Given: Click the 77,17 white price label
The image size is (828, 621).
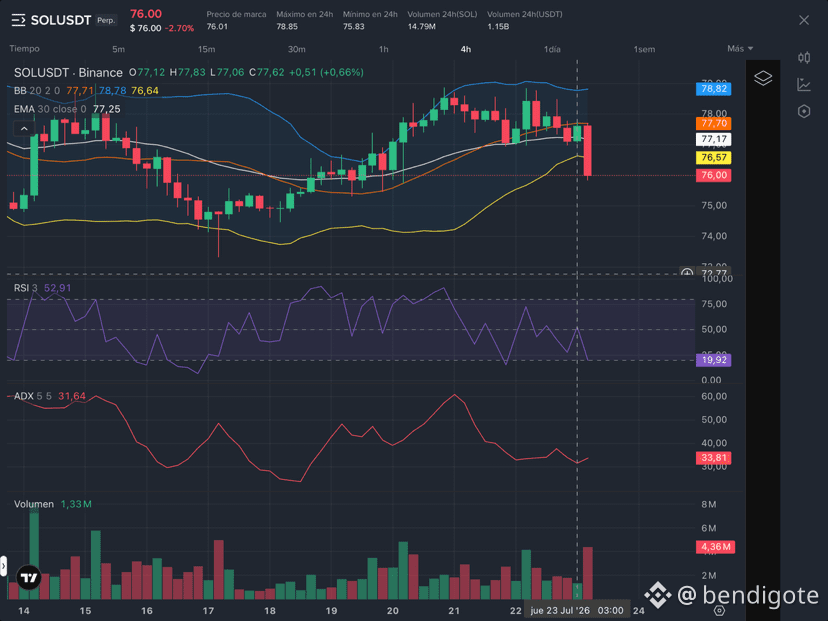Looking at the screenshot, I should (x=713, y=139).
